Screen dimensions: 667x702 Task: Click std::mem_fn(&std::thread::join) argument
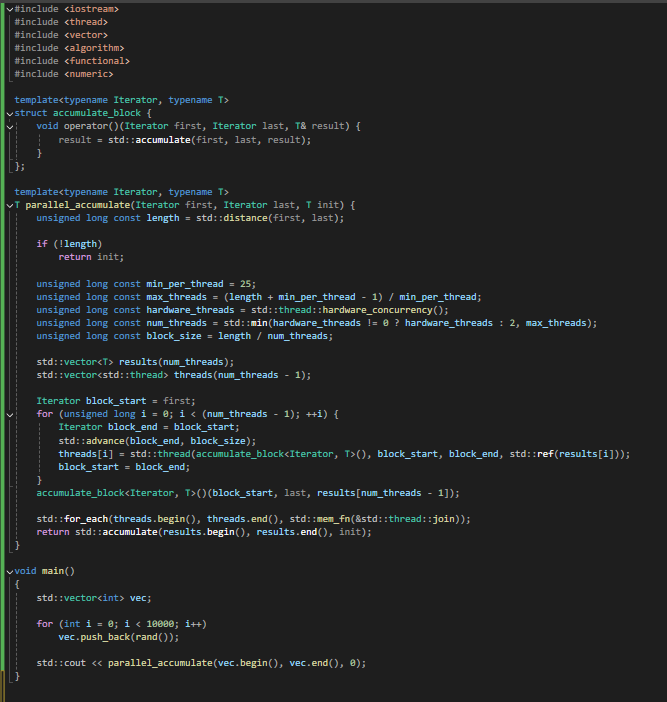coord(375,518)
